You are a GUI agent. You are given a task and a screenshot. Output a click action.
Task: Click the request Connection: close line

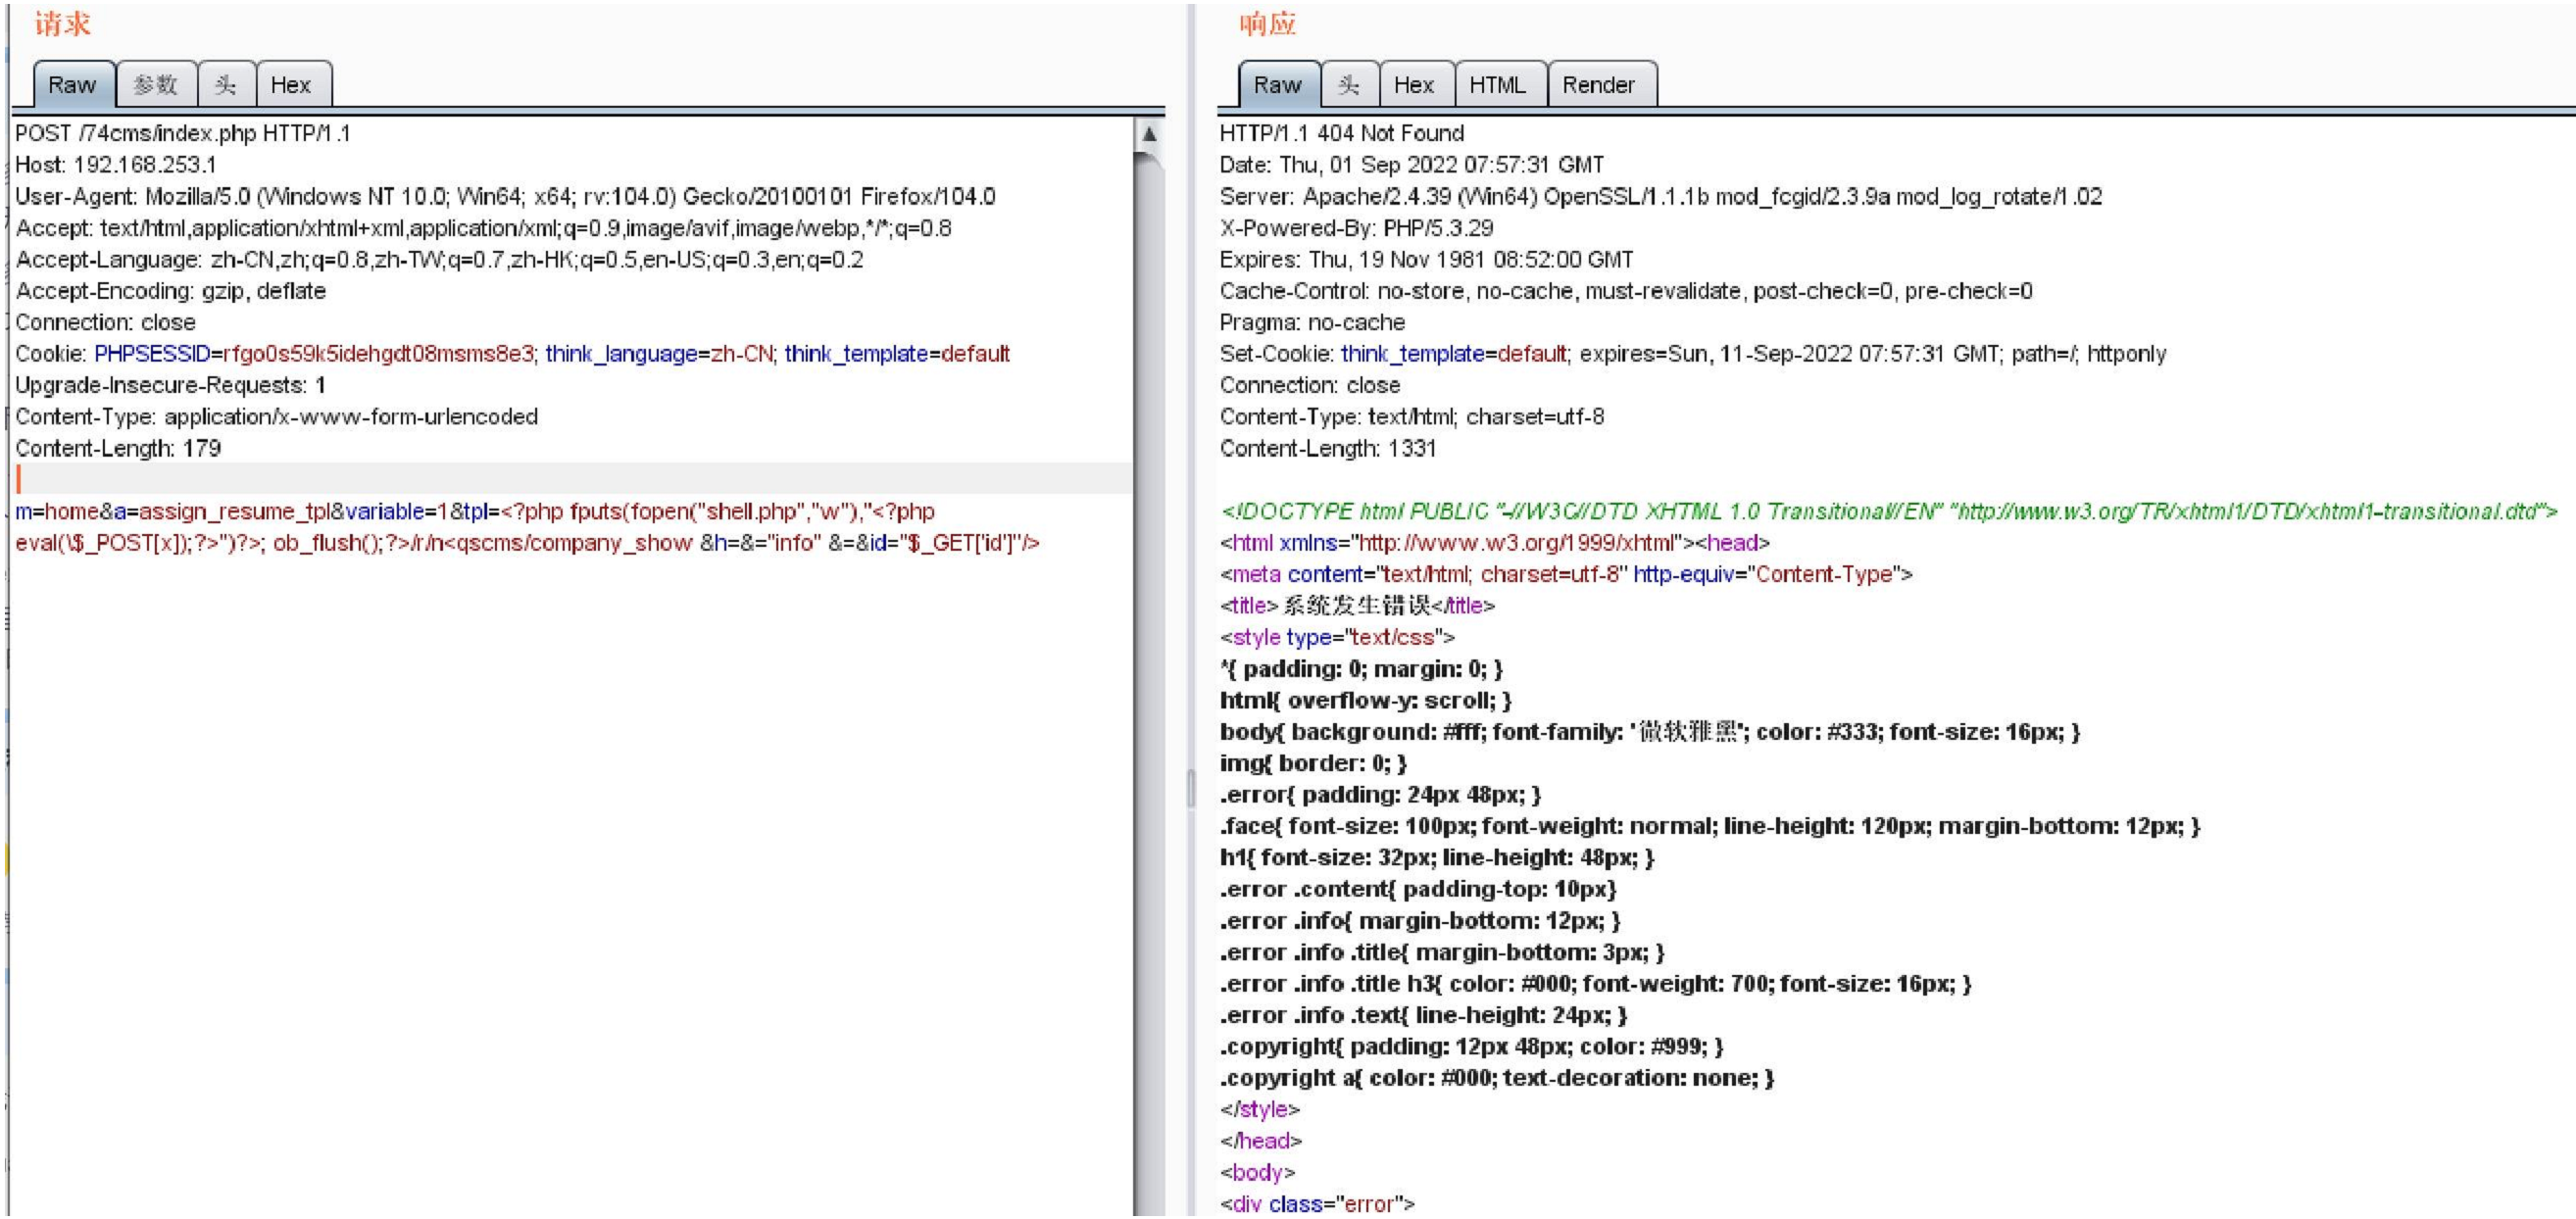point(105,323)
